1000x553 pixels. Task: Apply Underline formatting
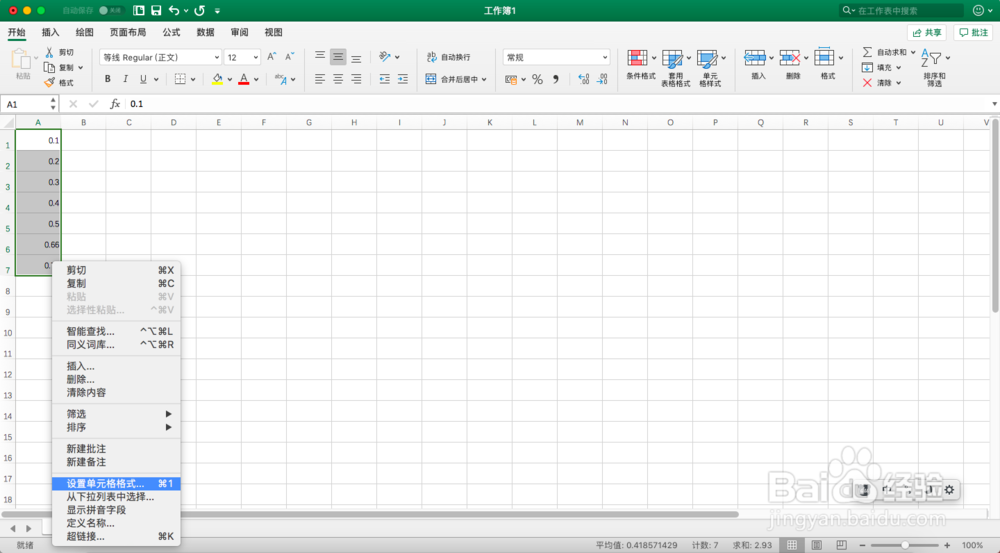click(x=143, y=79)
